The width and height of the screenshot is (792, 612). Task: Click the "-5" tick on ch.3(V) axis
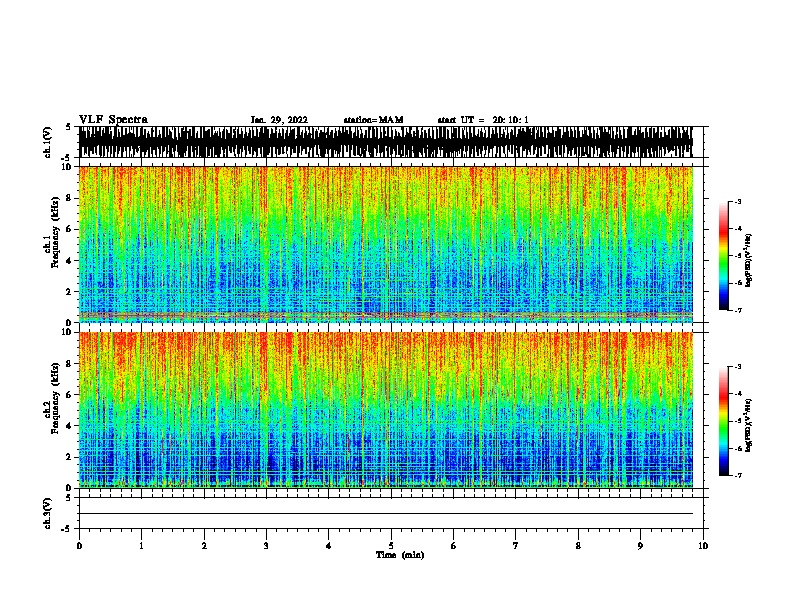click(67, 529)
